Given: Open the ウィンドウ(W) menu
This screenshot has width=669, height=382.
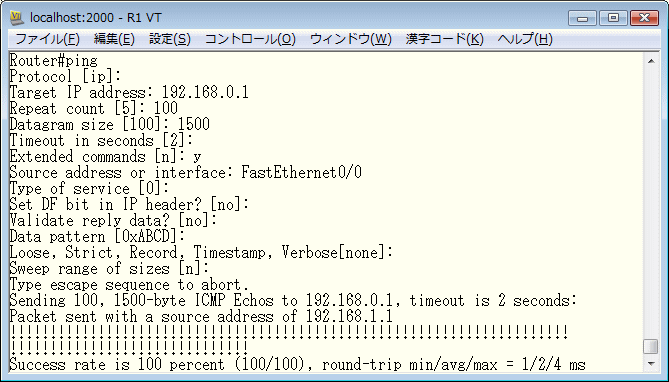Looking at the screenshot, I should point(351,39).
